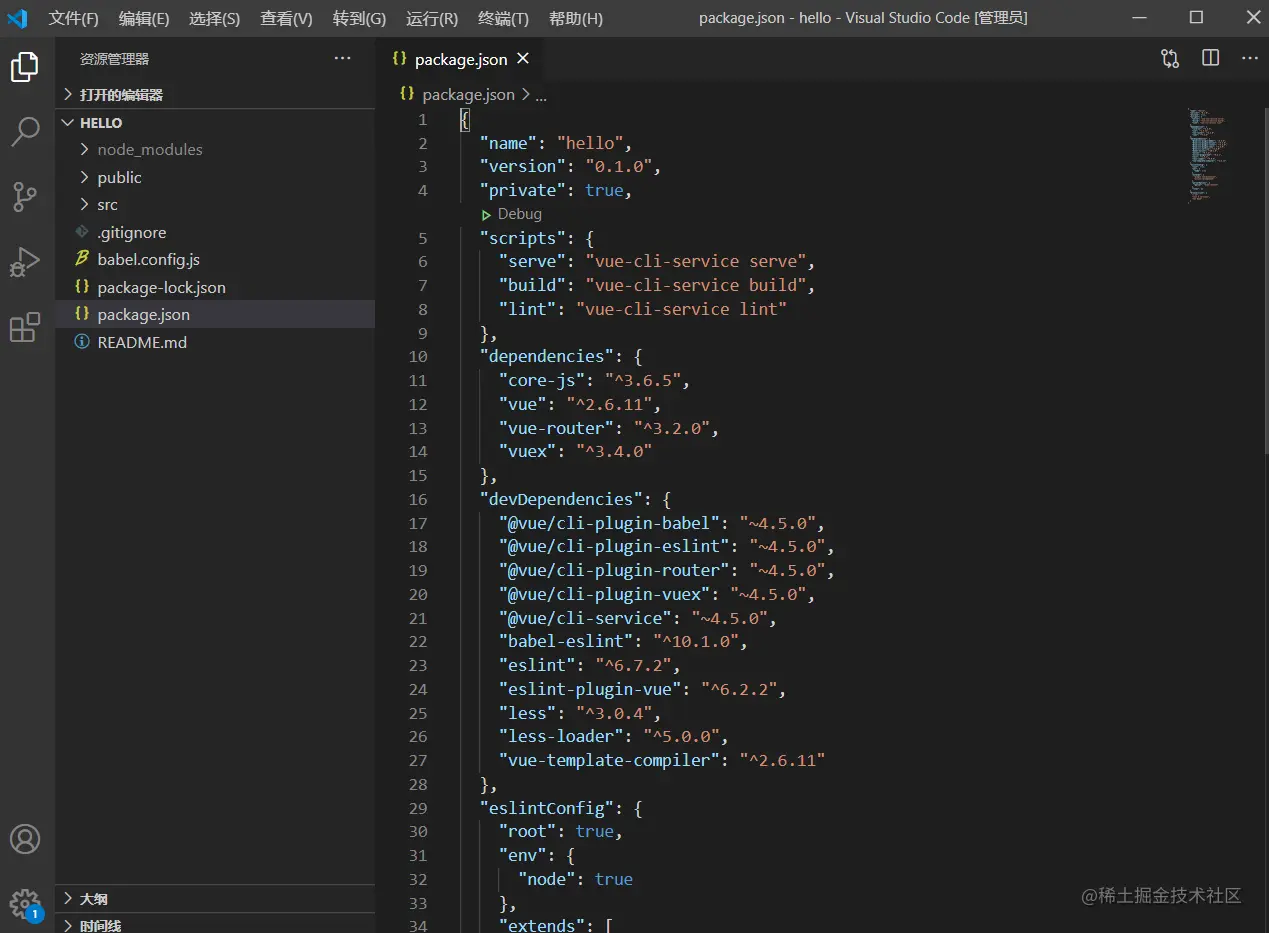The height and width of the screenshot is (933, 1269).
Task: Open the .gitignore file
Action: pos(215,232)
